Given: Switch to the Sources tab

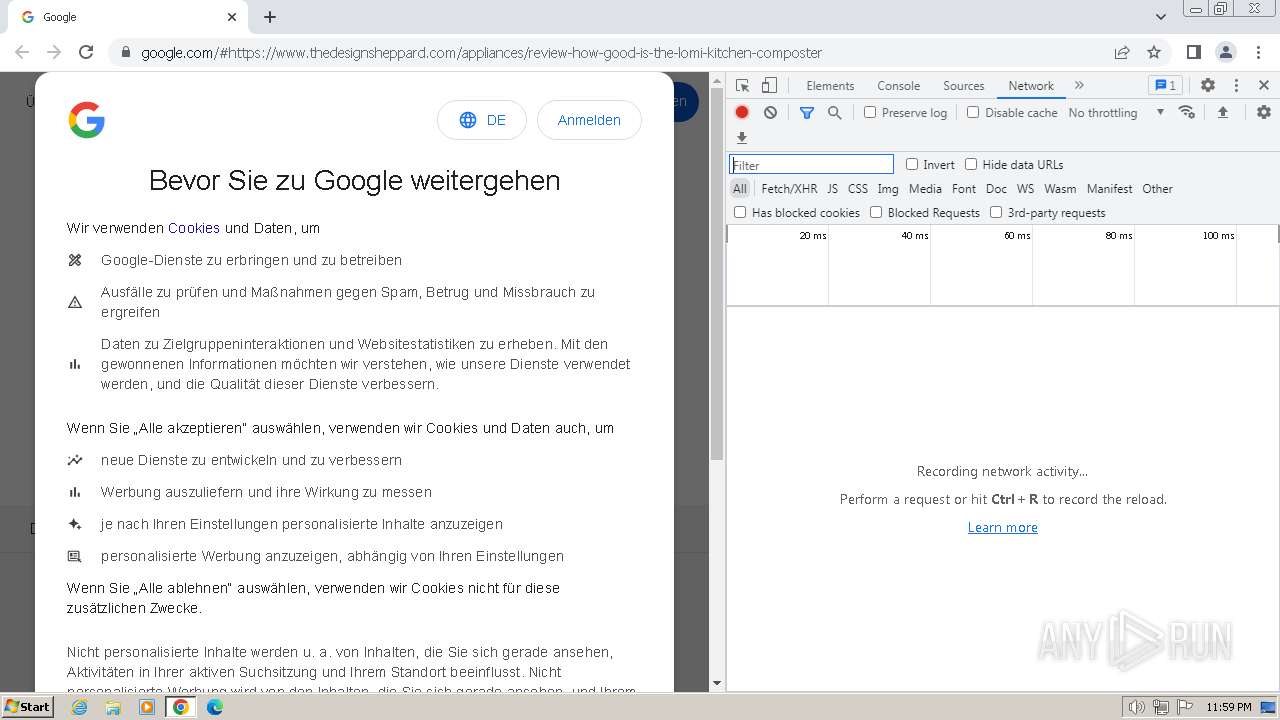Looking at the screenshot, I should click(x=964, y=86).
